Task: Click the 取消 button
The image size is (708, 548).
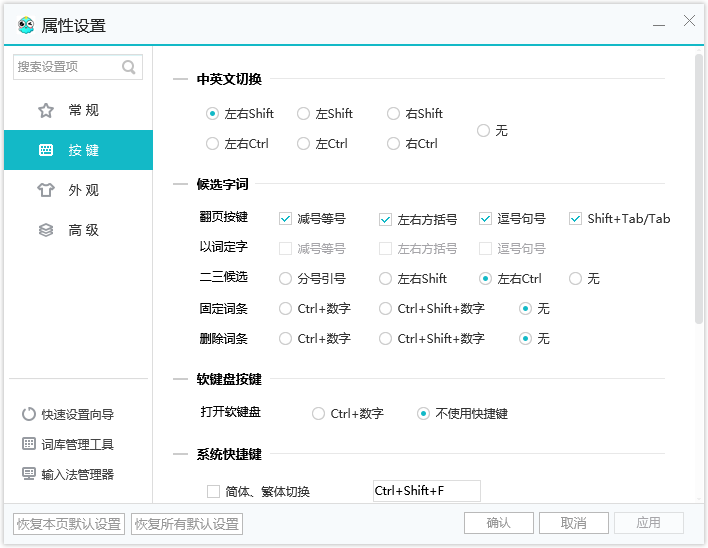Action: coord(573,523)
